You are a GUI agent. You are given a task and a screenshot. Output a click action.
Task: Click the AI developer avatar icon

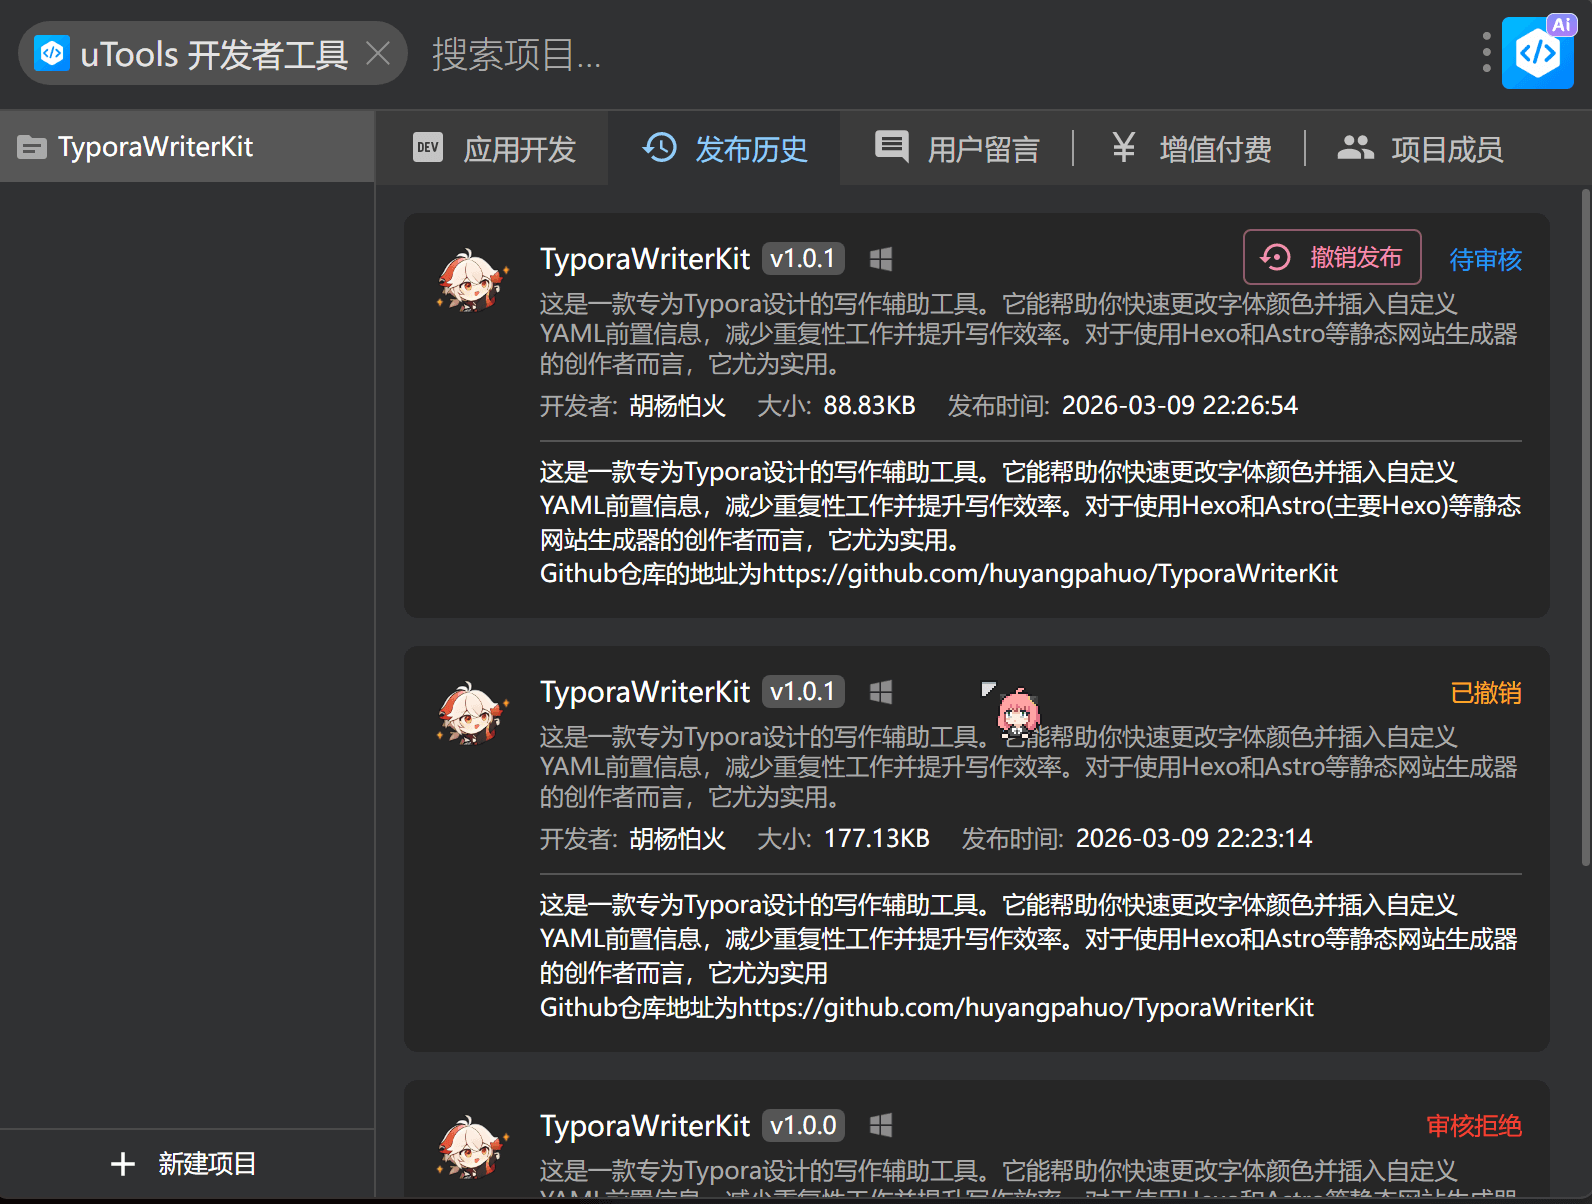point(1537,53)
